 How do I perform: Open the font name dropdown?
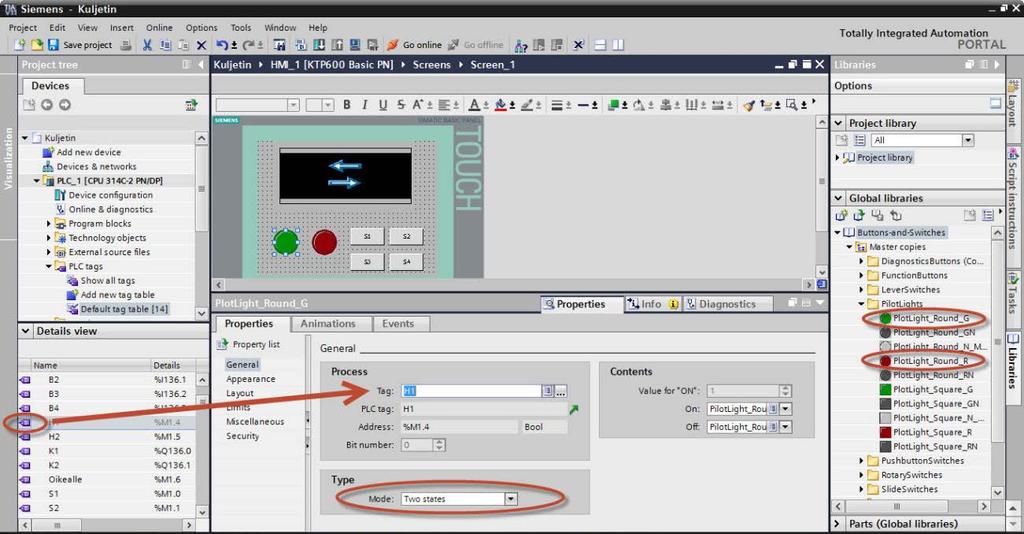(x=293, y=104)
